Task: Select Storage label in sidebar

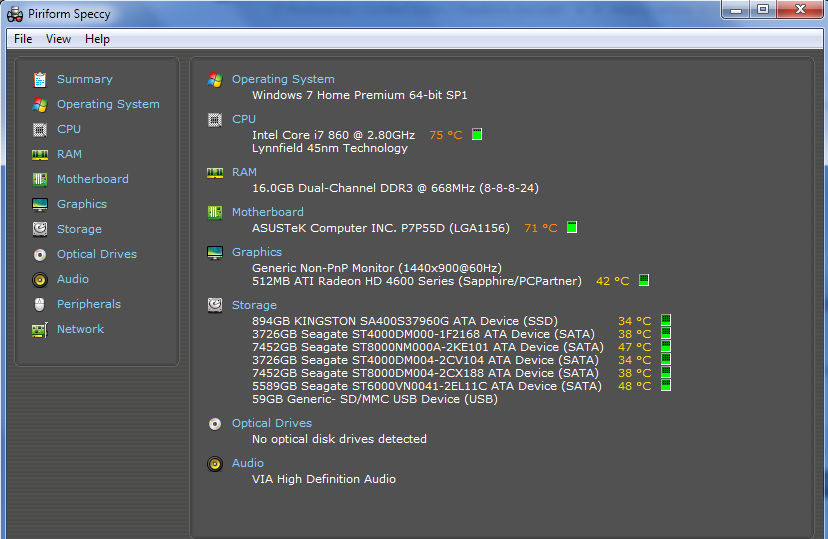Action: (79, 229)
